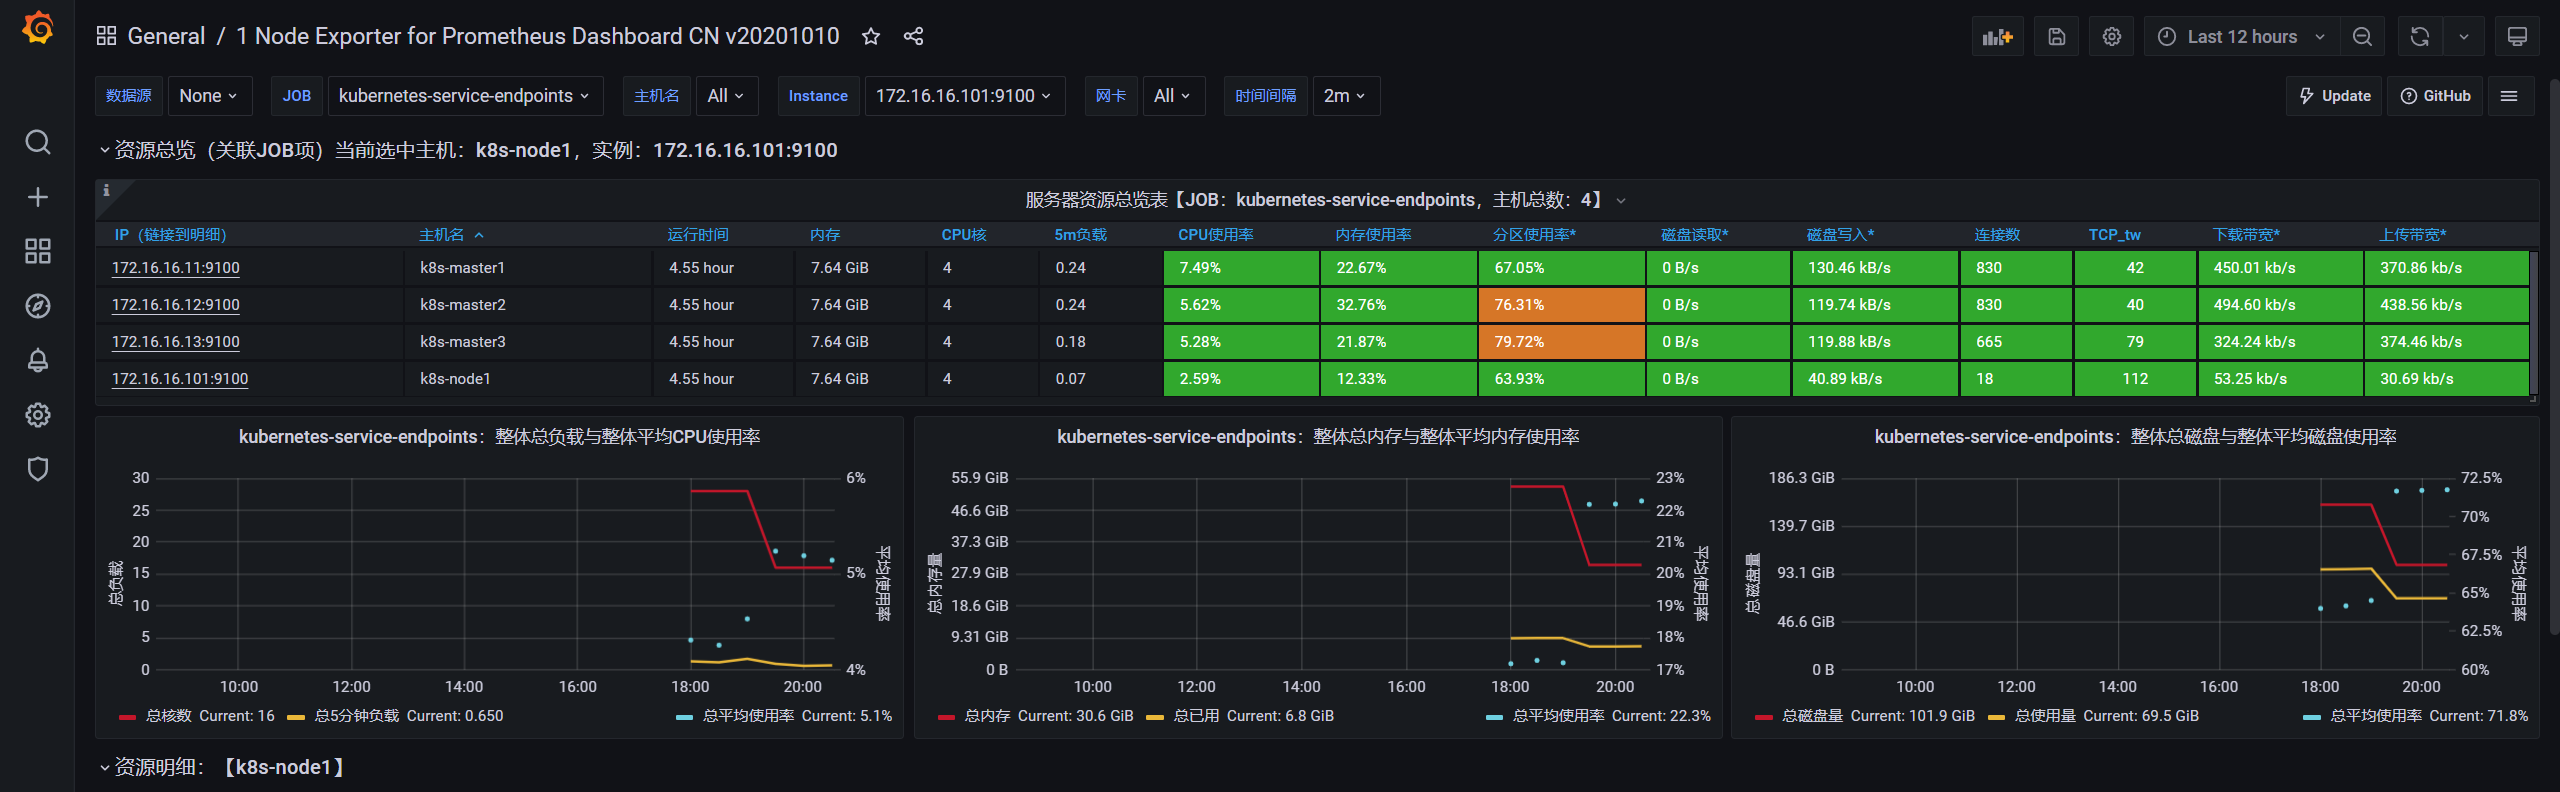Open the 网卡 All dropdown
This screenshot has width=2560, height=792.
tap(1173, 96)
